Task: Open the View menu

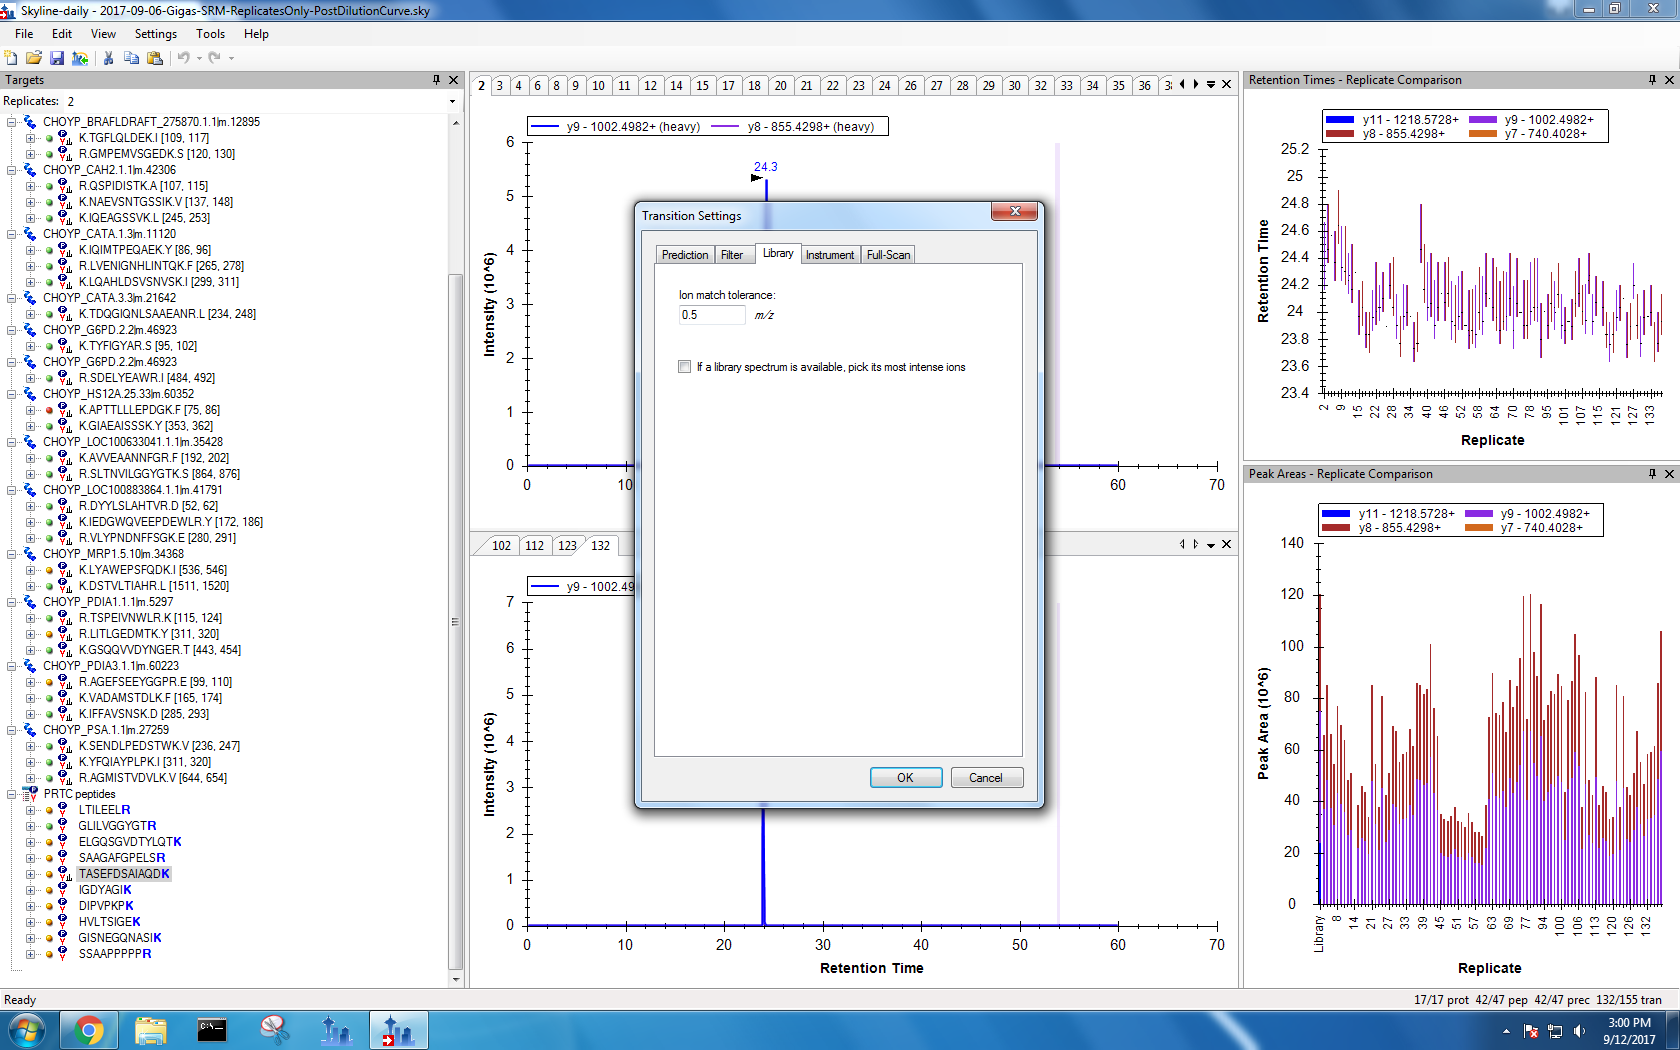Action: (103, 34)
